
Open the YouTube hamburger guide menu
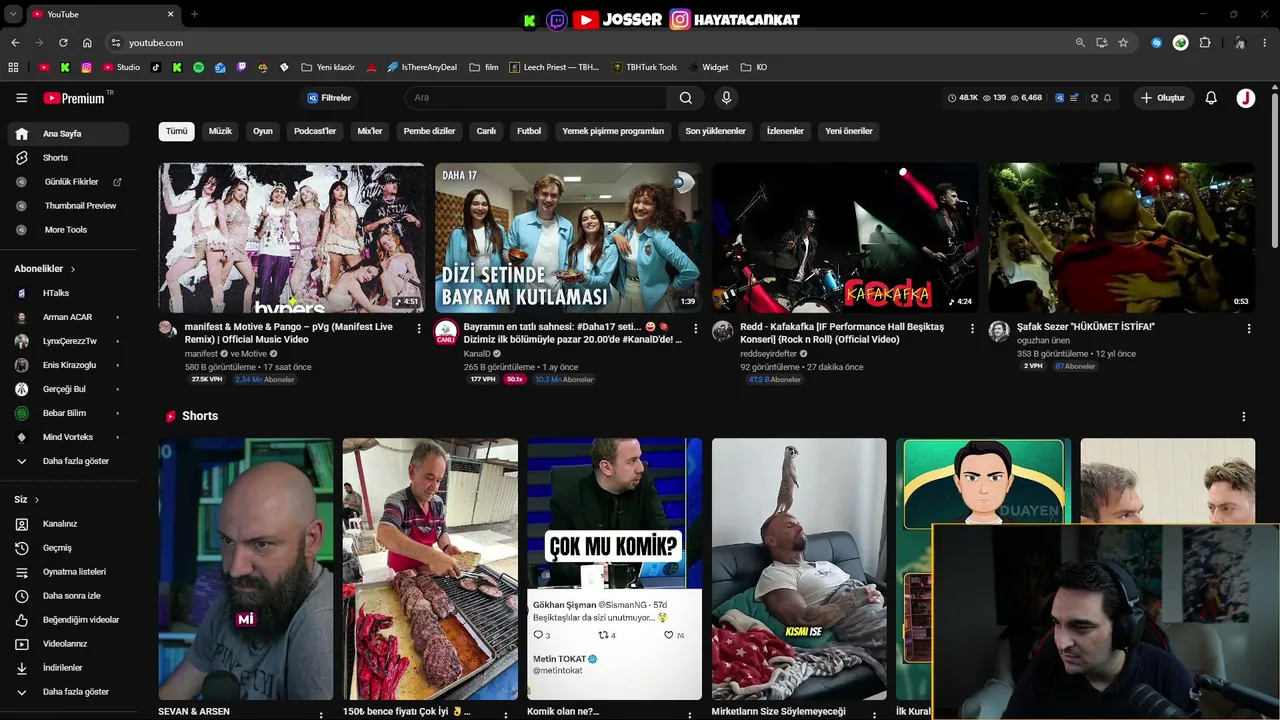pos(21,98)
